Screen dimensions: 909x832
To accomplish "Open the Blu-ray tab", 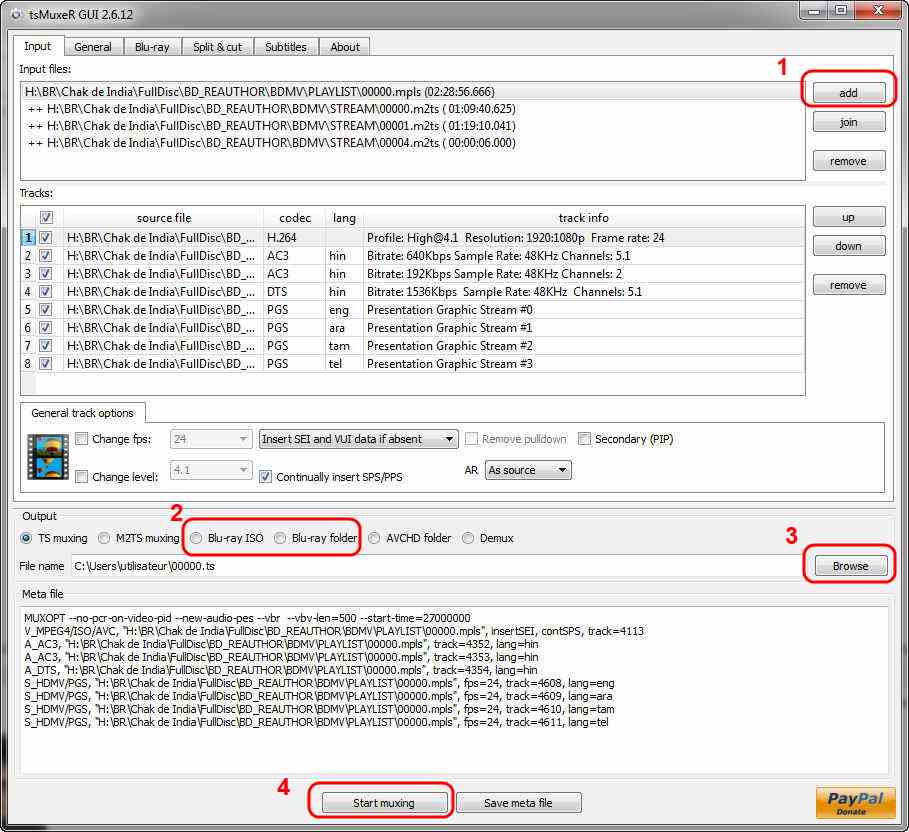I will [x=152, y=47].
